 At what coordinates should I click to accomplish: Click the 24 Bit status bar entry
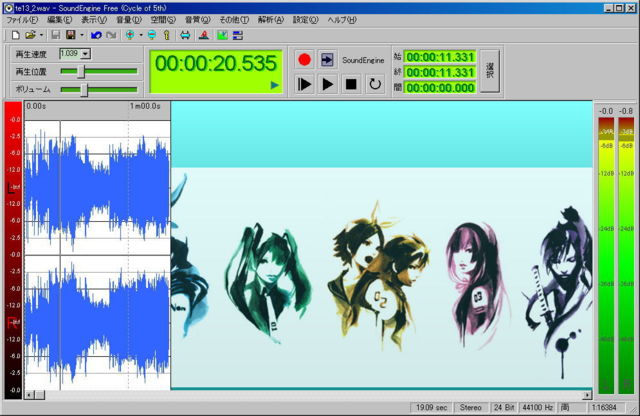pyautogui.click(x=504, y=407)
